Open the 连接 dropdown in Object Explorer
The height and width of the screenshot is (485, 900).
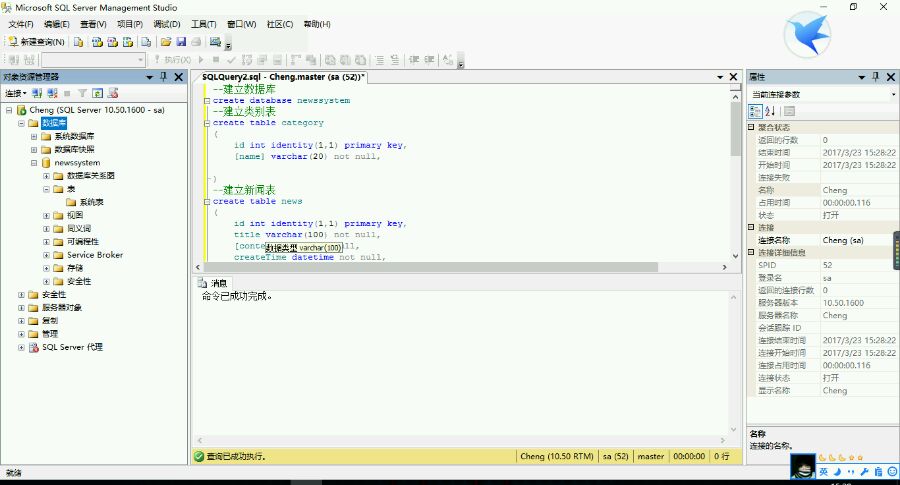click(15, 93)
